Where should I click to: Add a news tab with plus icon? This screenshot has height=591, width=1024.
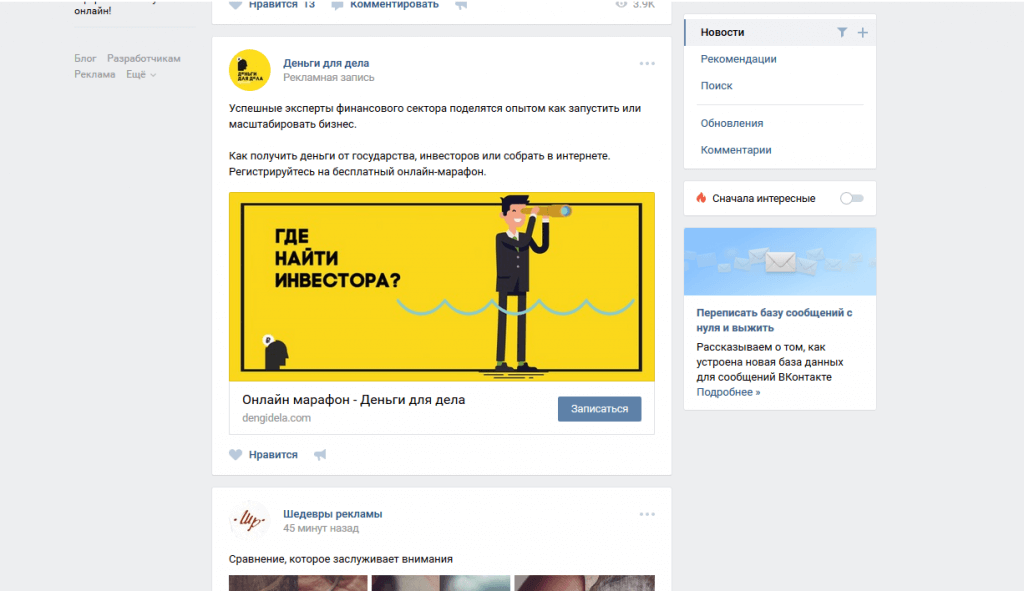coord(863,33)
